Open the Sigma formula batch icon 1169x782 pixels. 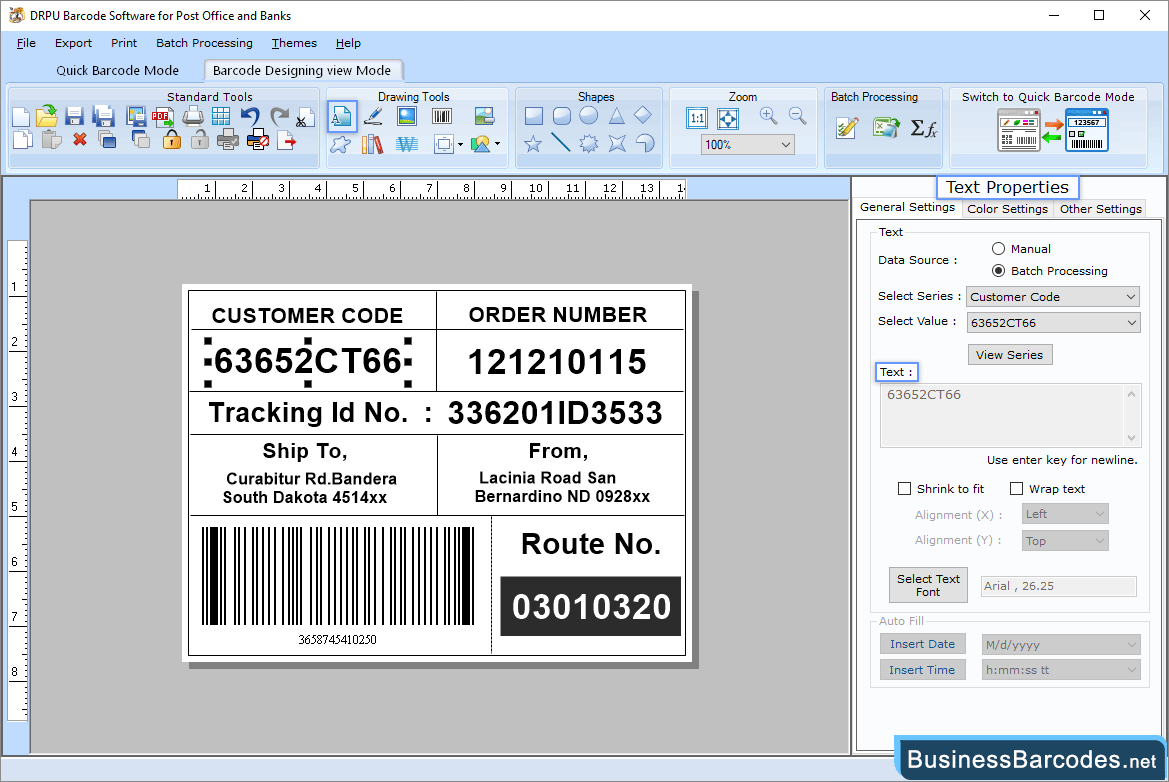[x=924, y=128]
